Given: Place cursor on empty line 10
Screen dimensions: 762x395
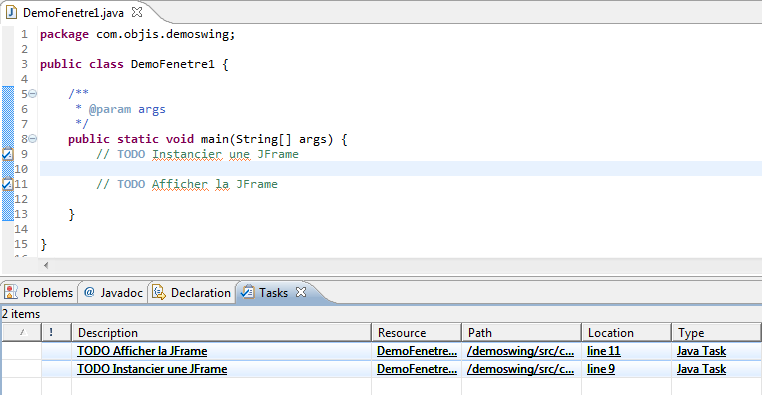Looking at the screenshot, I should coord(401,169).
